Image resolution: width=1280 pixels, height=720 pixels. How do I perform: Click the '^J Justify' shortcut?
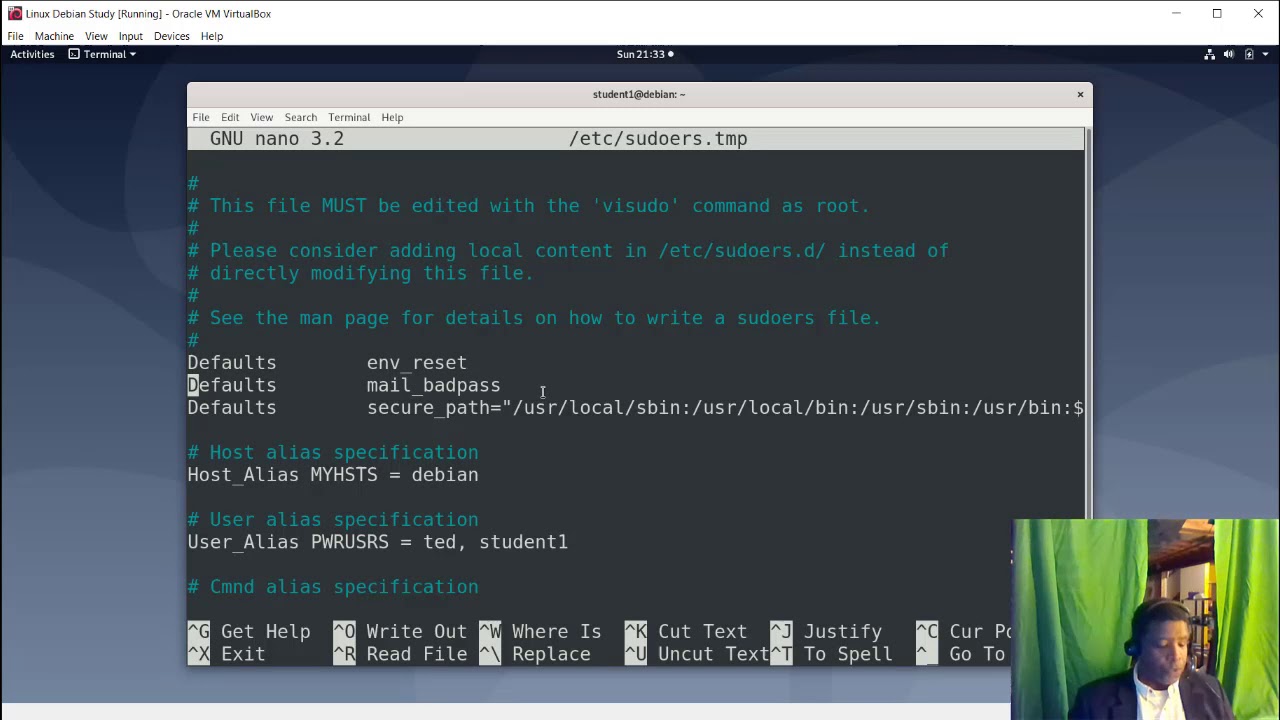pyautogui.click(x=826, y=632)
